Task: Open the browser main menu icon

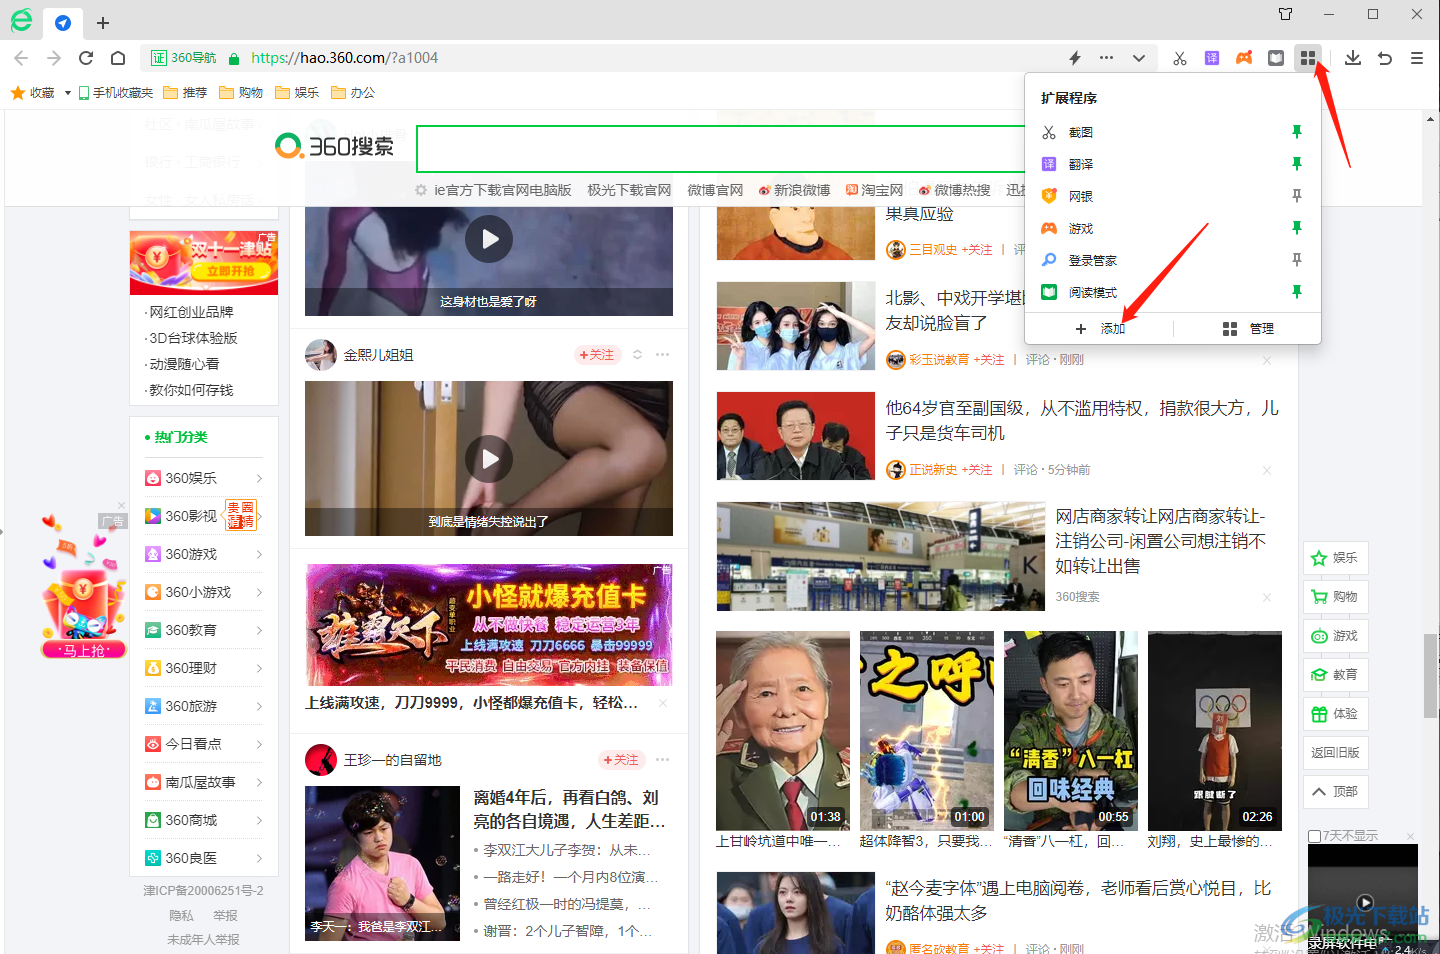Action: (1417, 58)
